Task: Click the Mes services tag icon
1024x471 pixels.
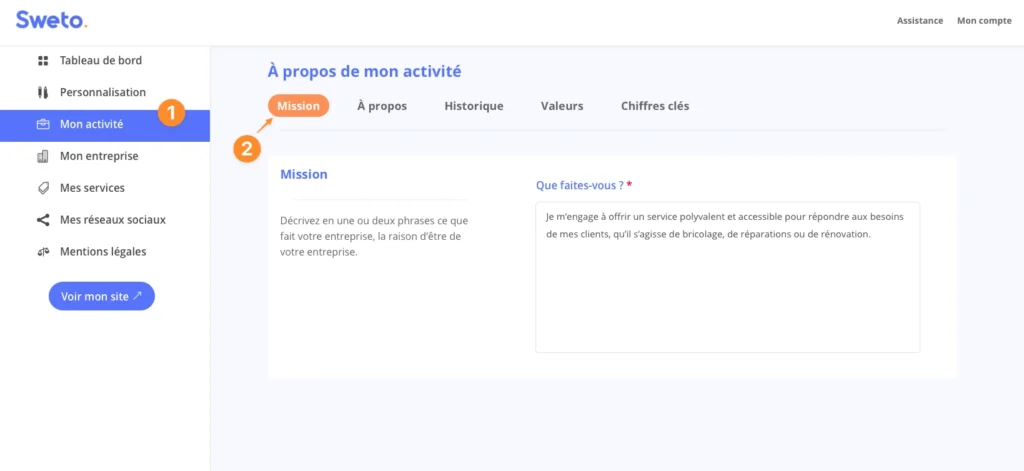Action: 43,188
